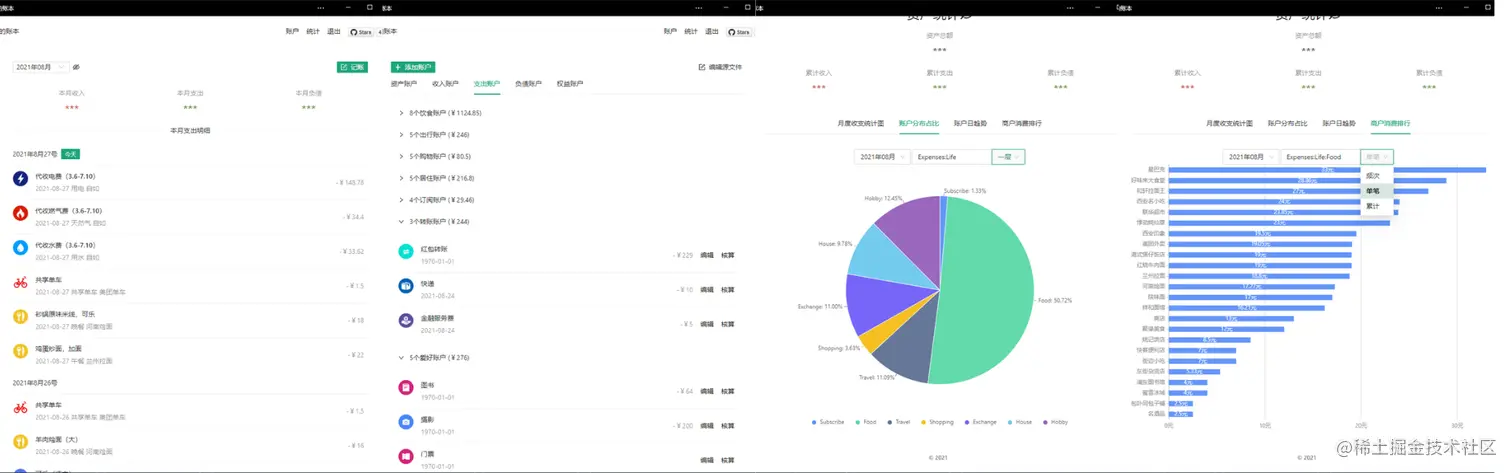
Task: Click the Expenses:Life account field above the pie chart
Action: click(x=951, y=157)
